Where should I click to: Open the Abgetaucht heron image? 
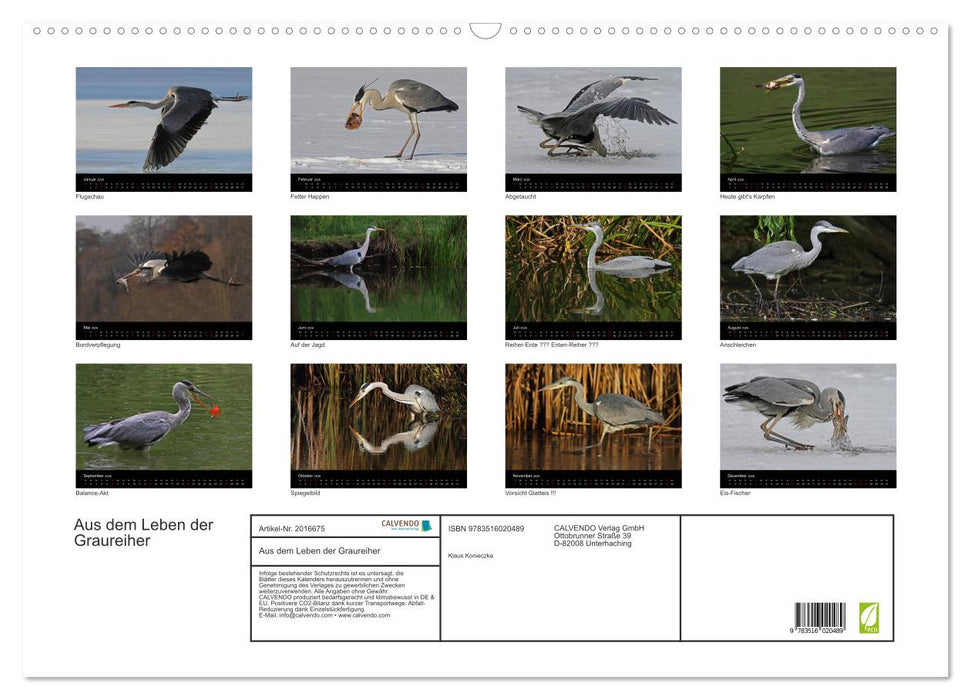(593, 121)
